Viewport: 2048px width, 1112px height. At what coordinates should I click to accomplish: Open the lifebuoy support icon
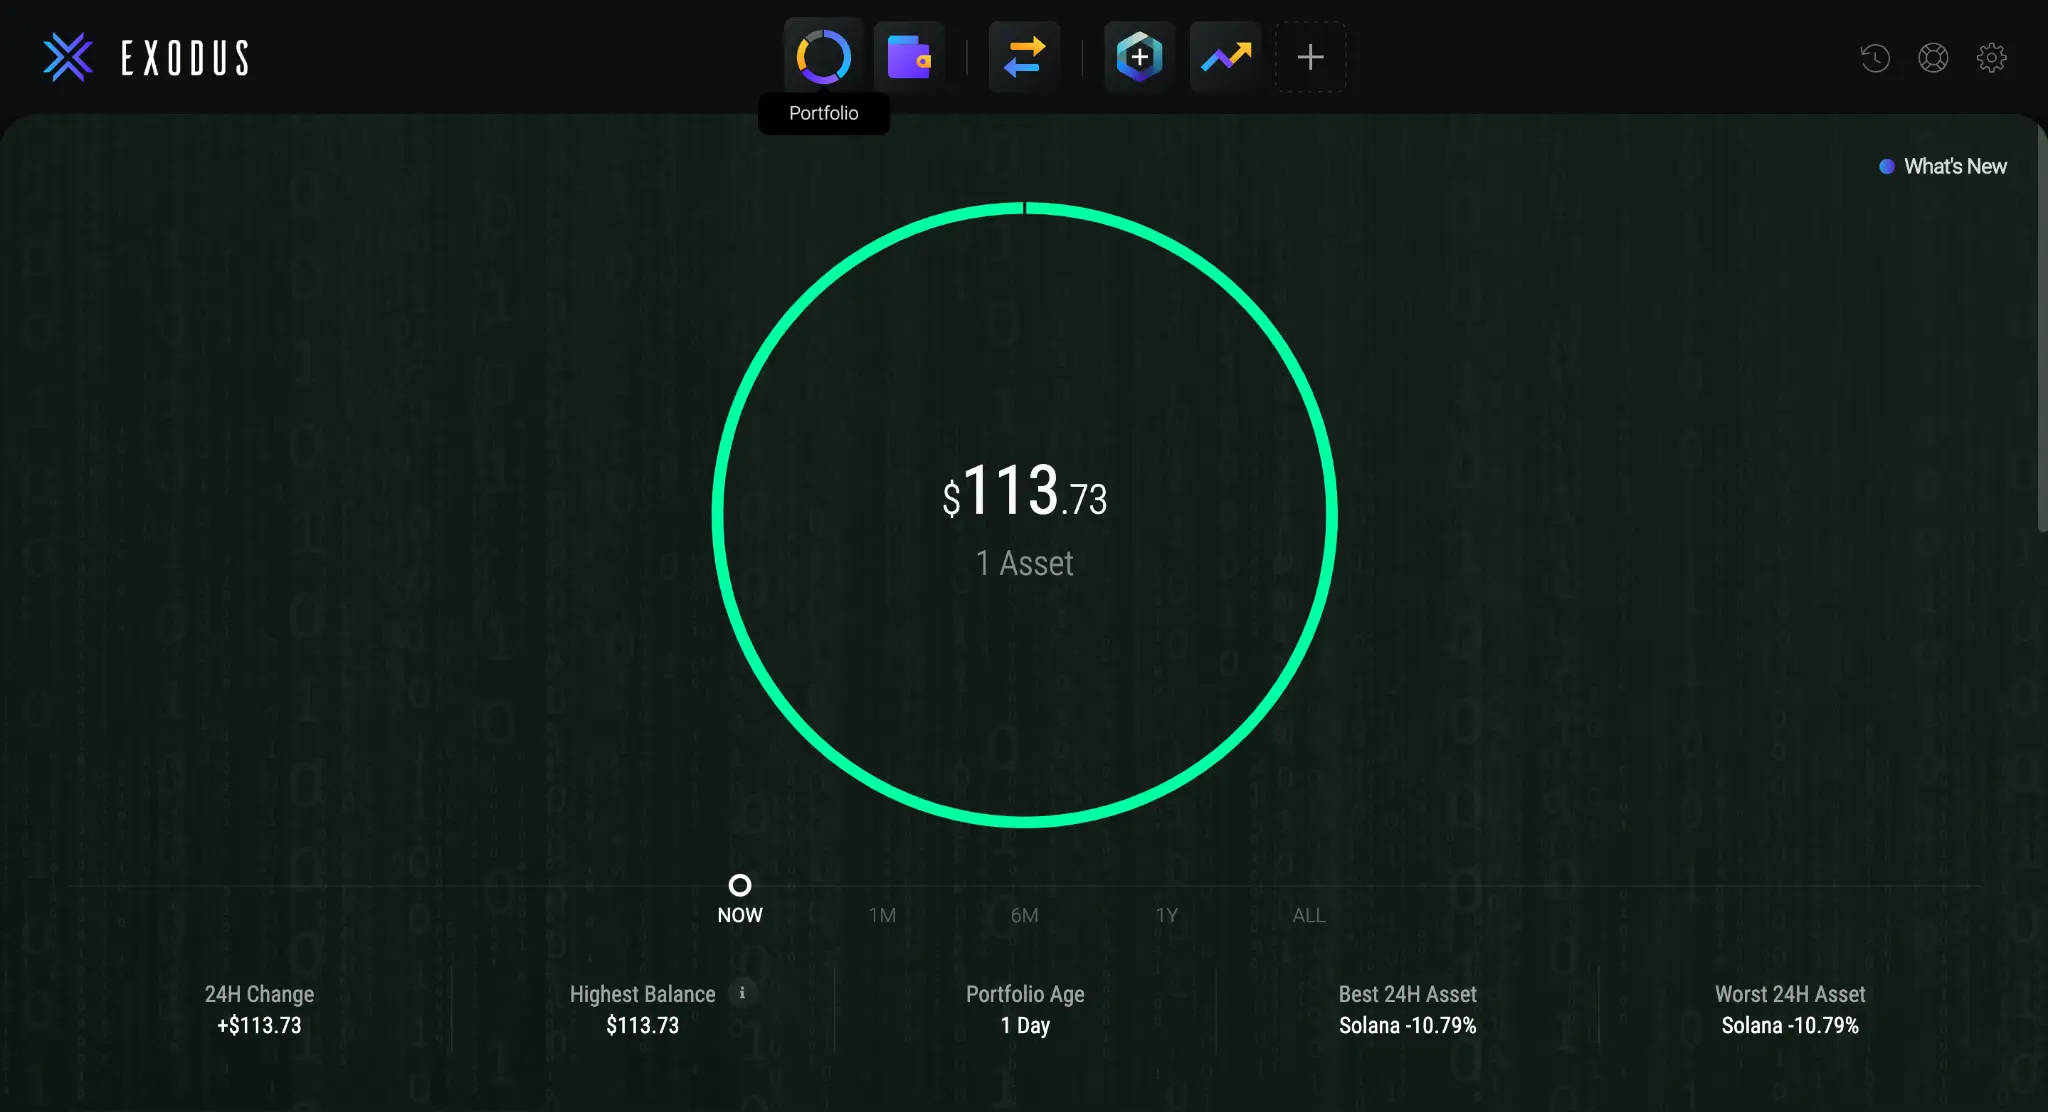click(x=1933, y=58)
